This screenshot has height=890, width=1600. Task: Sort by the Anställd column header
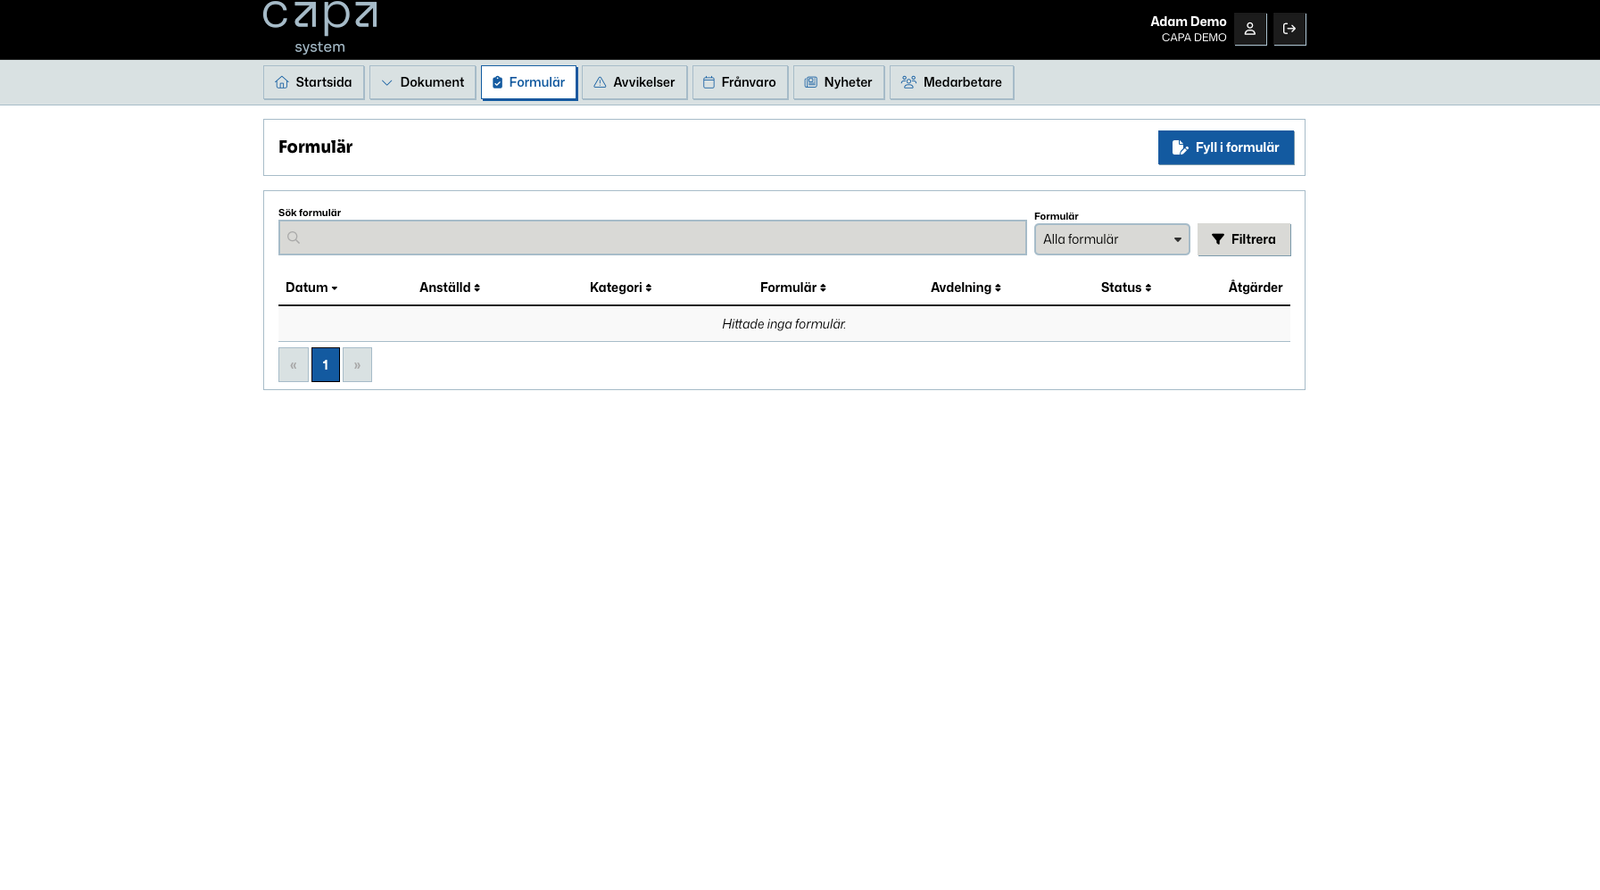coord(449,288)
